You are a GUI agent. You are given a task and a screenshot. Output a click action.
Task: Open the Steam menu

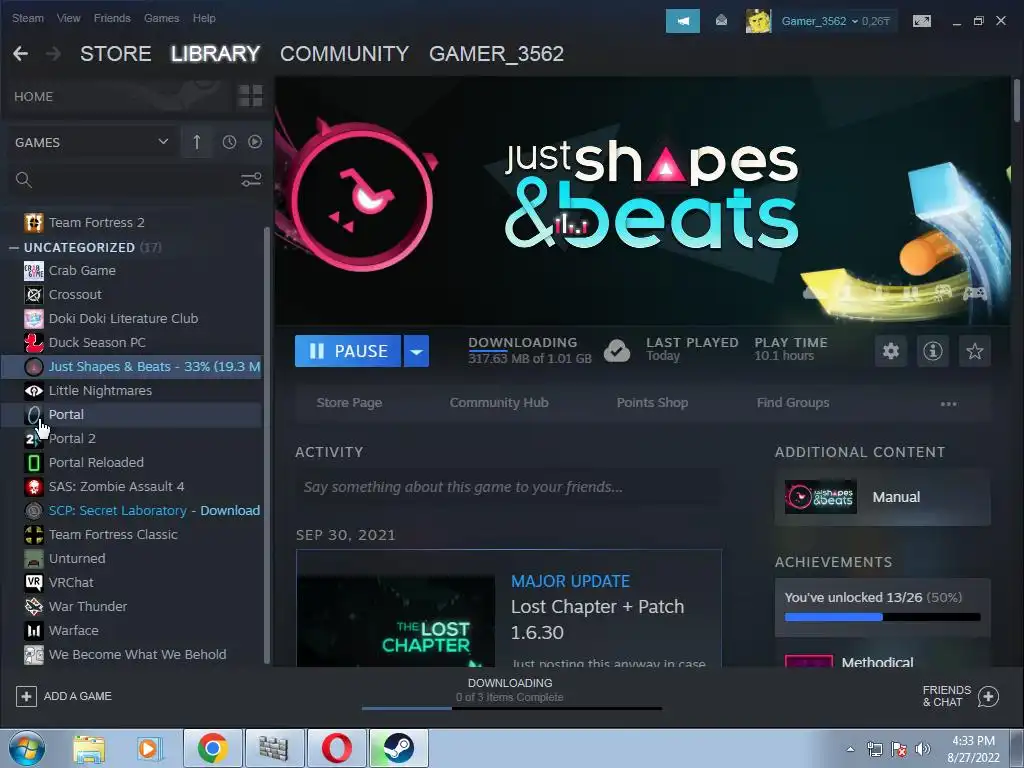[x=27, y=18]
